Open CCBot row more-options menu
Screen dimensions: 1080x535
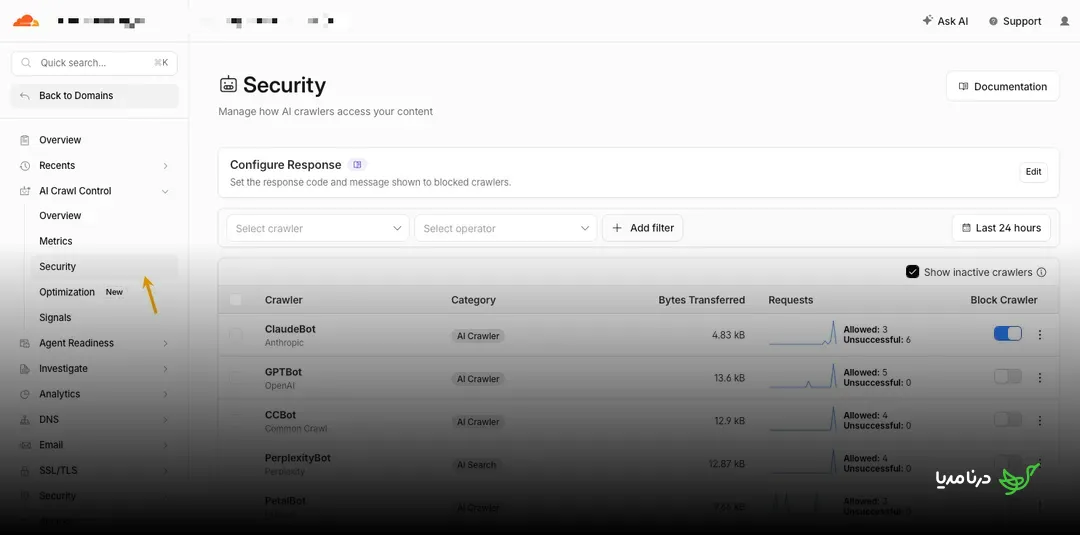click(1040, 420)
